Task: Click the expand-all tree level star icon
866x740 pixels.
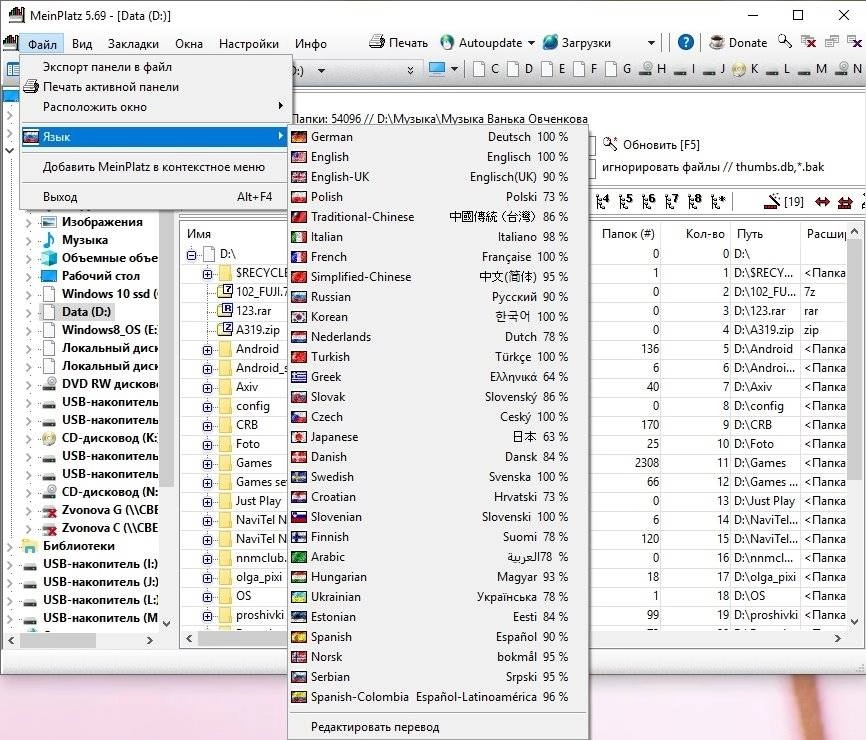Action: click(x=718, y=202)
